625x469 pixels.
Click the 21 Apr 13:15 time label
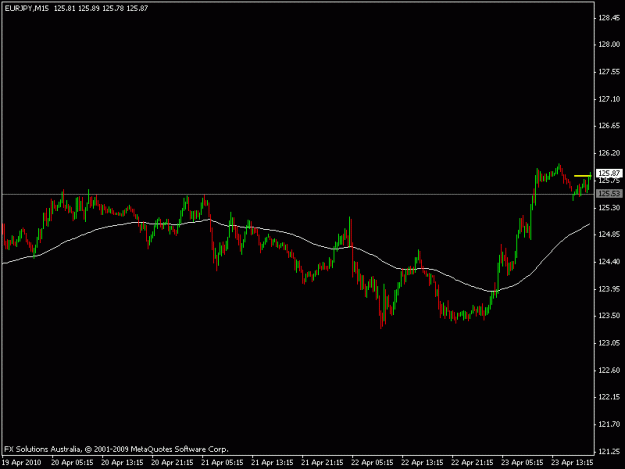click(x=272, y=463)
